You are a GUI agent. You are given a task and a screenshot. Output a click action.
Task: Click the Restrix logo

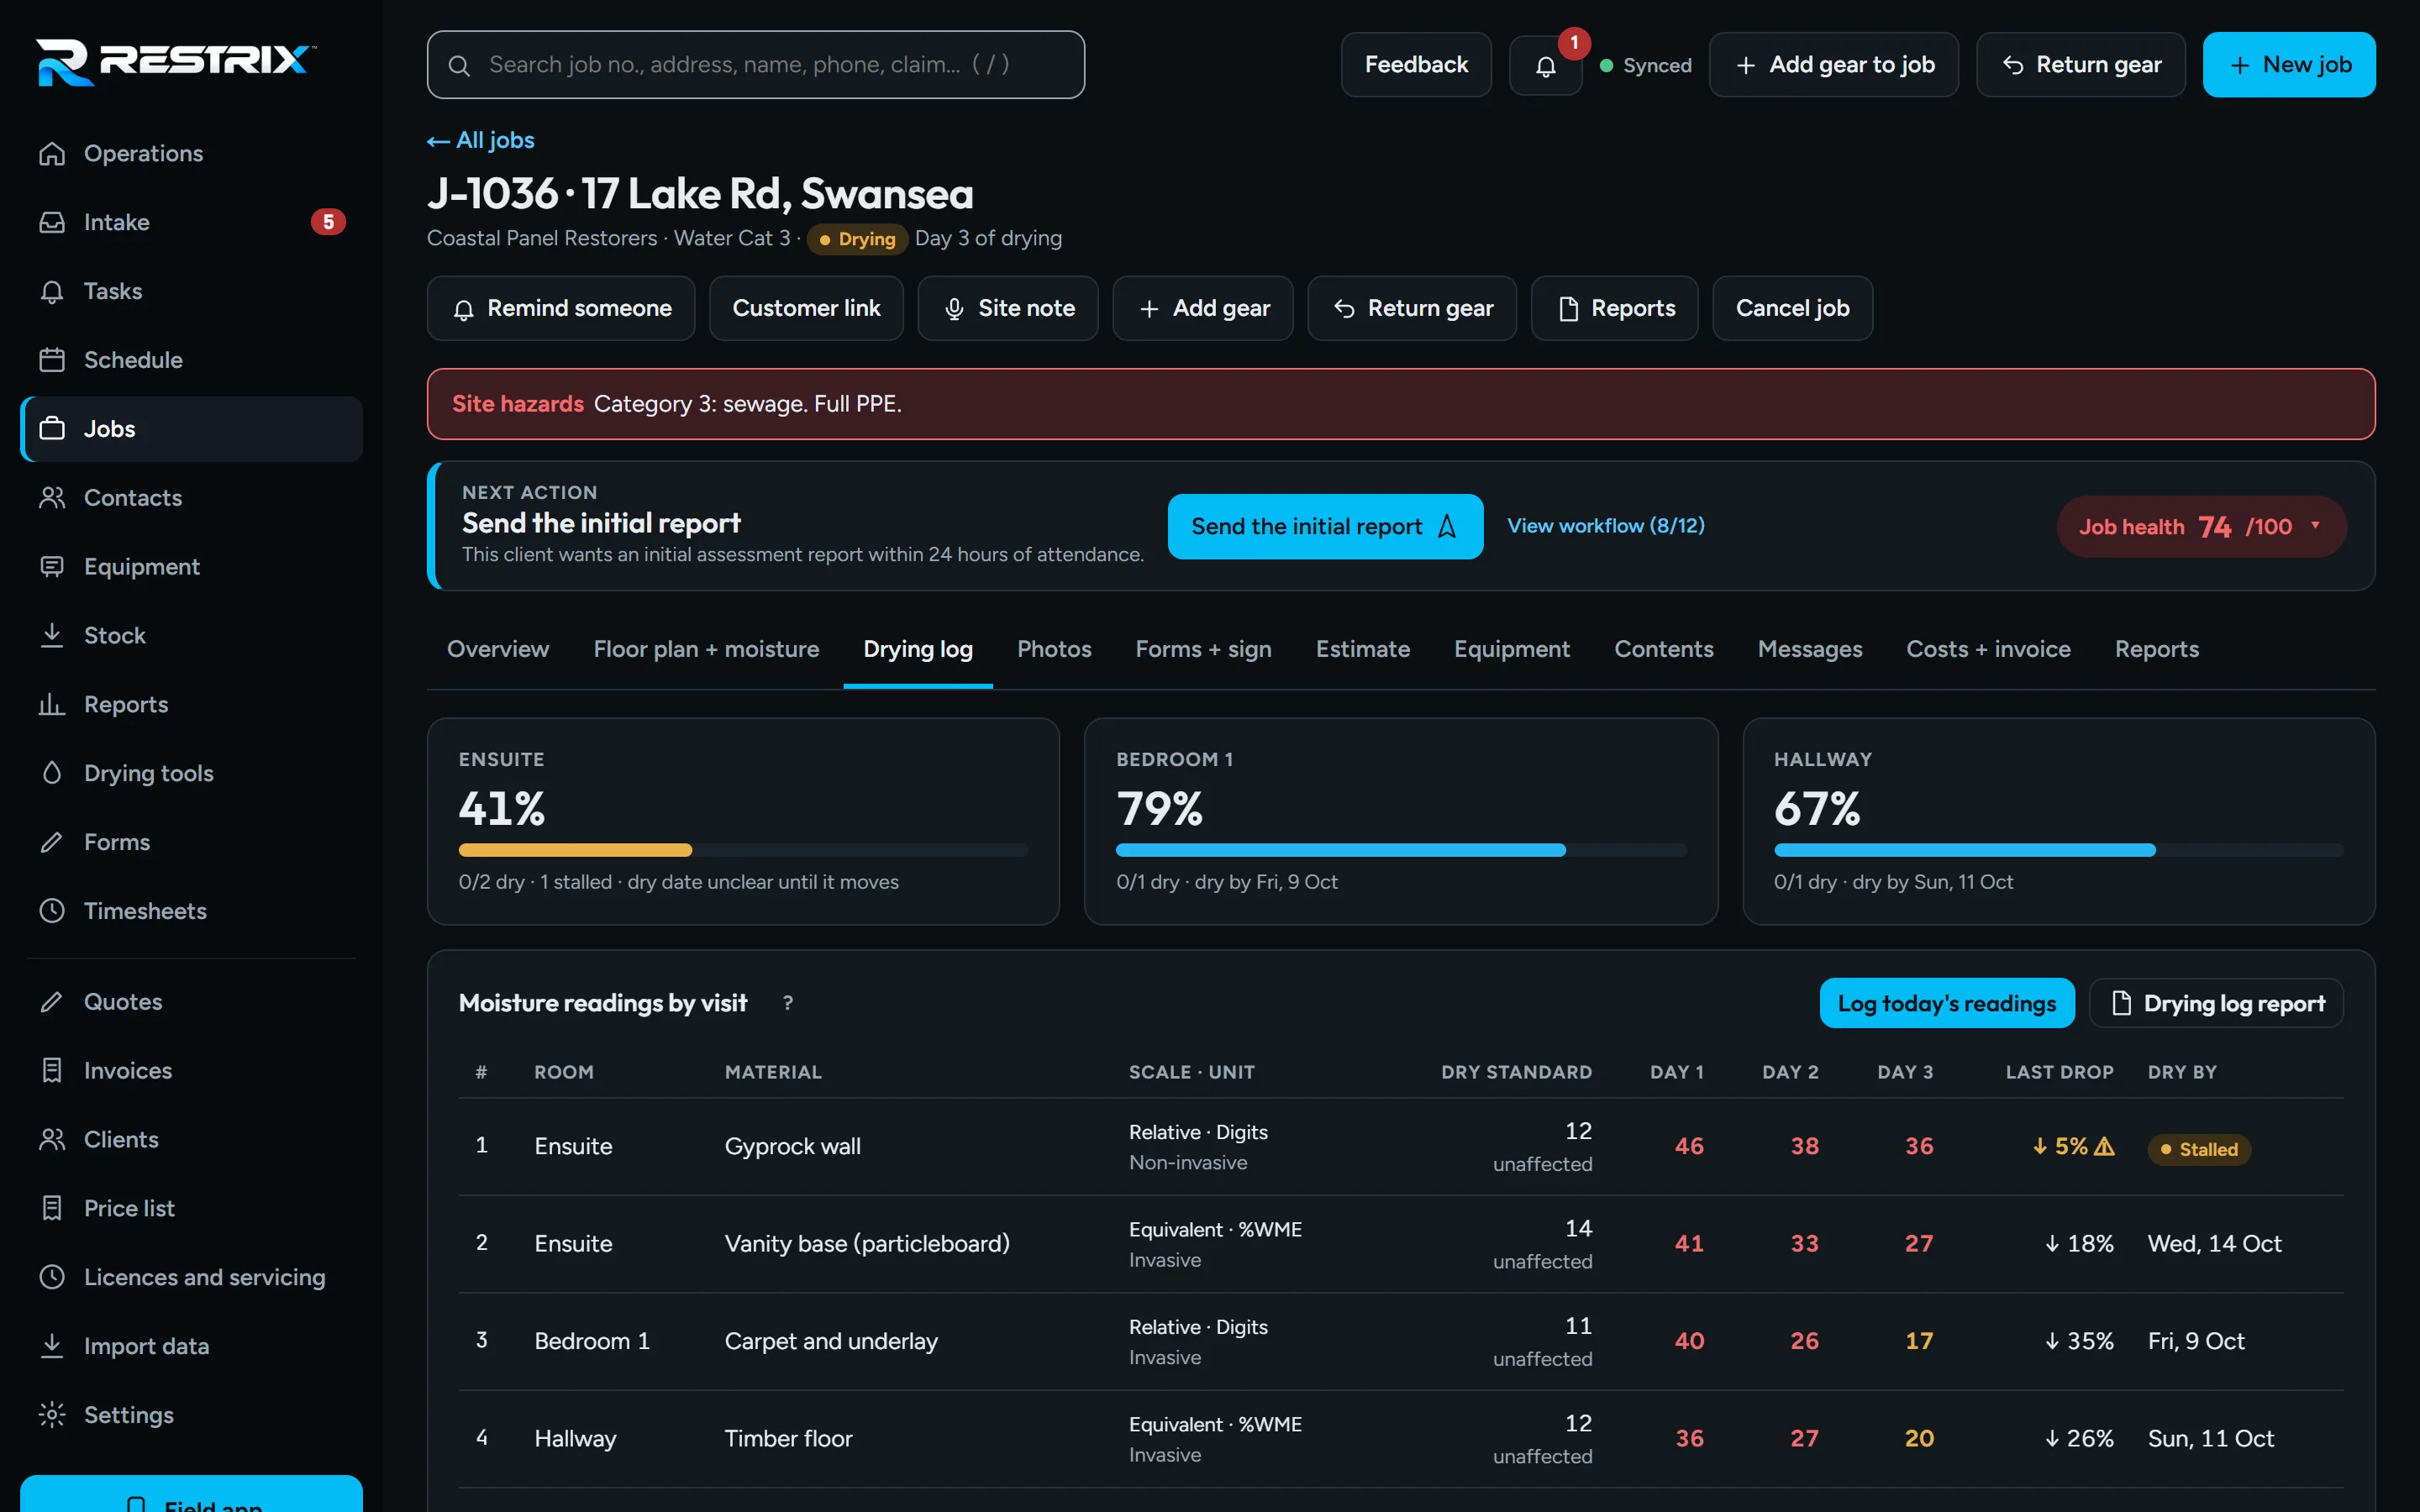[175, 62]
